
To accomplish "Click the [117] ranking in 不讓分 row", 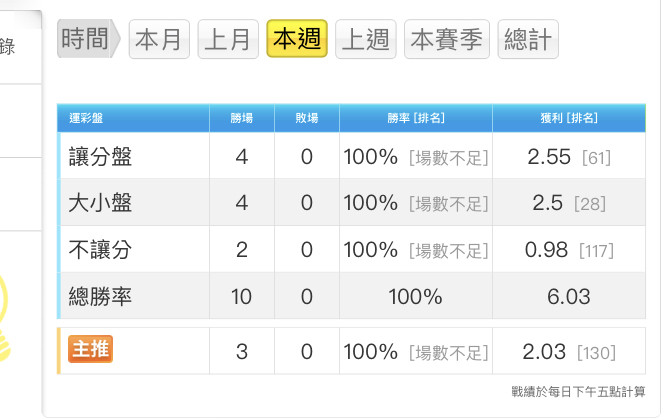I will [596, 251].
